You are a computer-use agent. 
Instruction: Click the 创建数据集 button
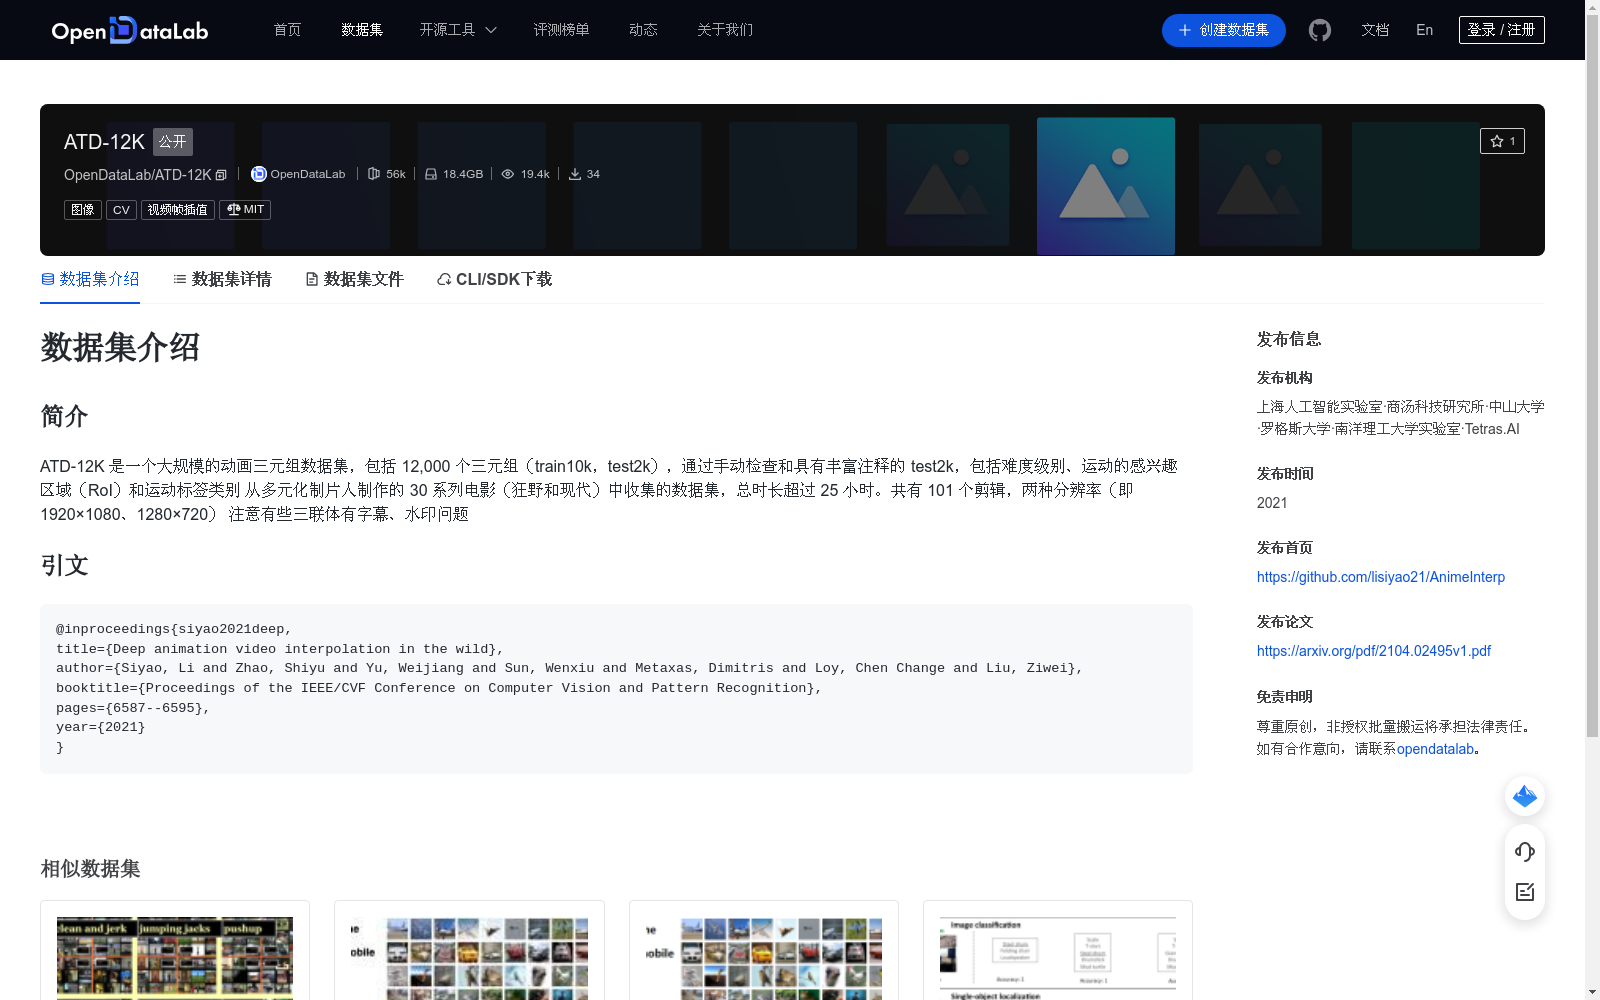pyautogui.click(x=1223, y=30)
